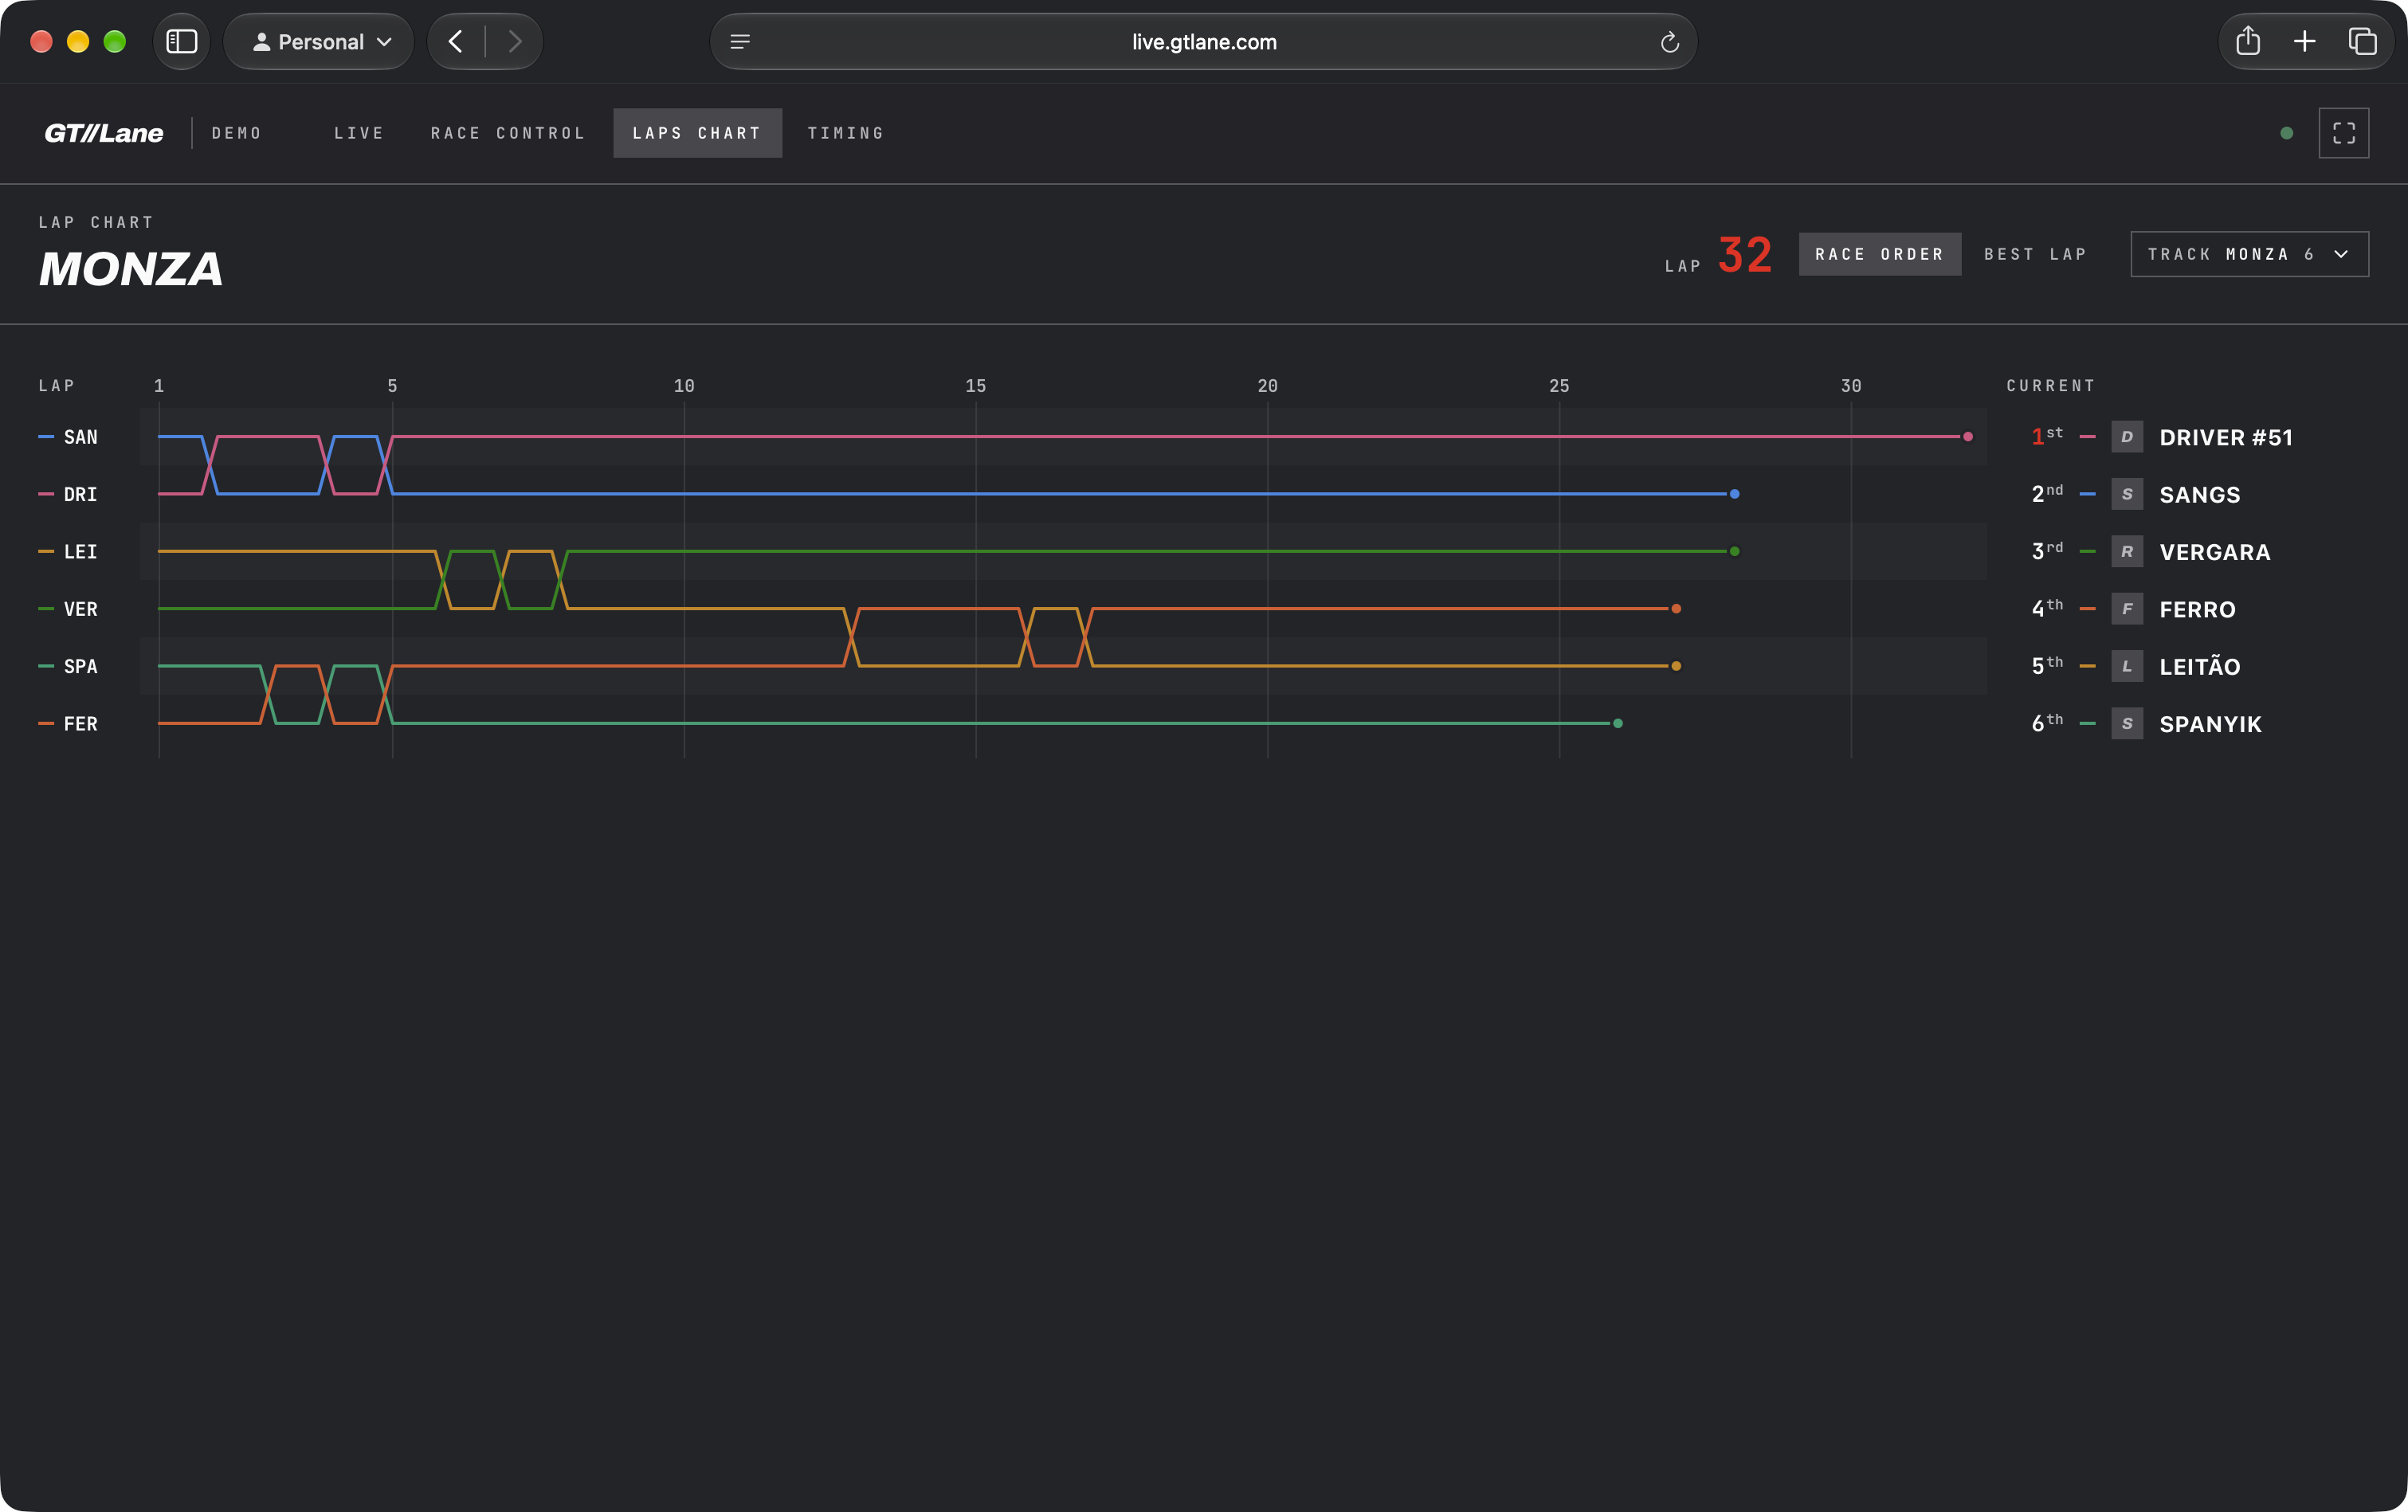
Task: Click the D badge beside DRIVER #51
Action: point(2127,437)
